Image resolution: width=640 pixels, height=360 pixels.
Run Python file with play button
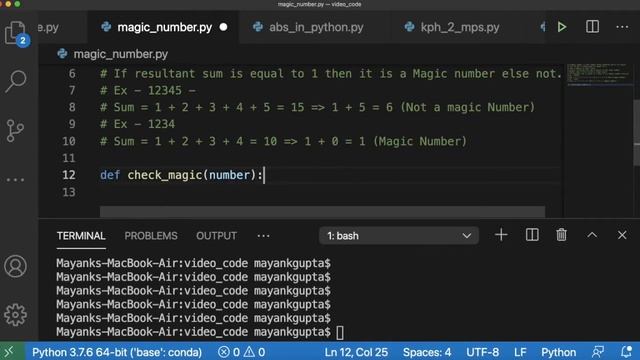click(x=562, y=27)
